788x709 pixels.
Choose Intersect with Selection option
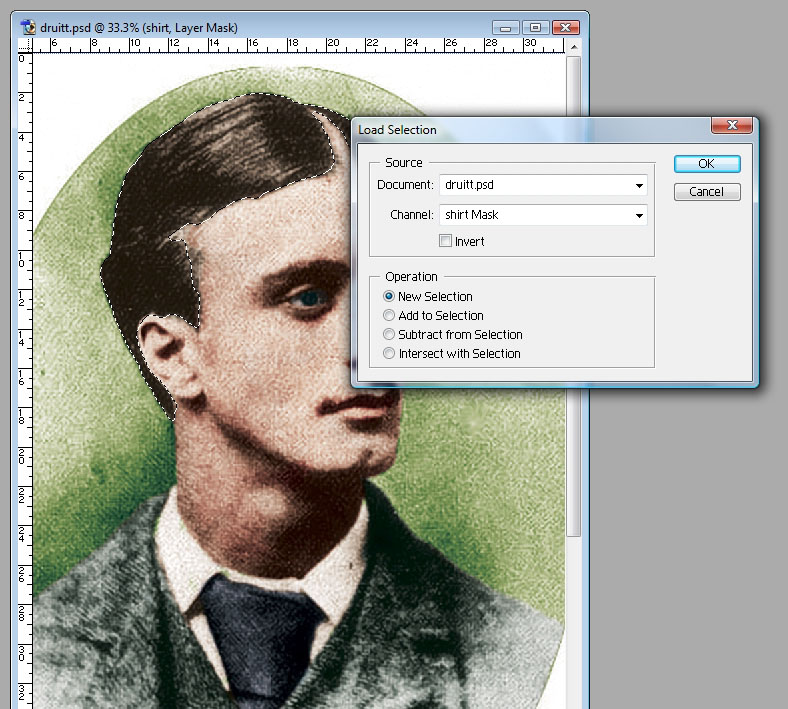click(x=390, y=353)
